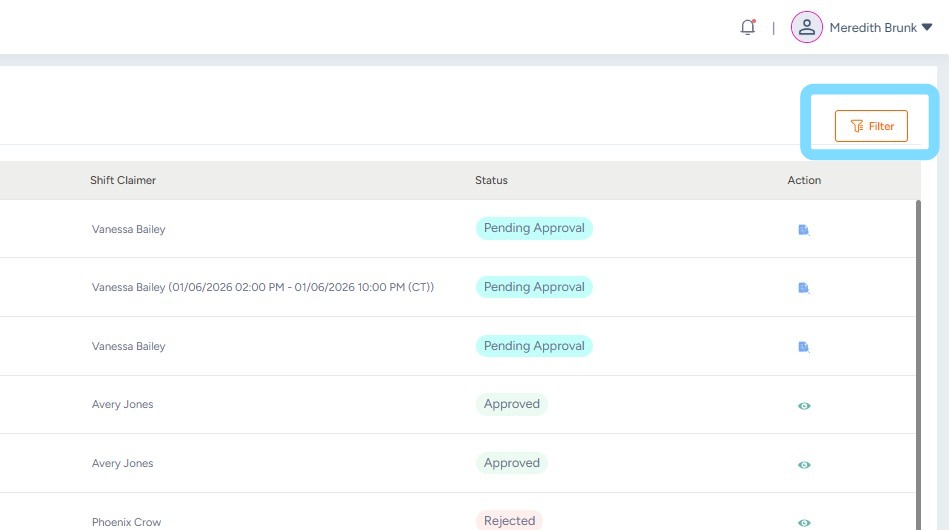The height and width of the screenshot is (530, 949).
Task: Click the Status column header
Action: tap(491, 181)
